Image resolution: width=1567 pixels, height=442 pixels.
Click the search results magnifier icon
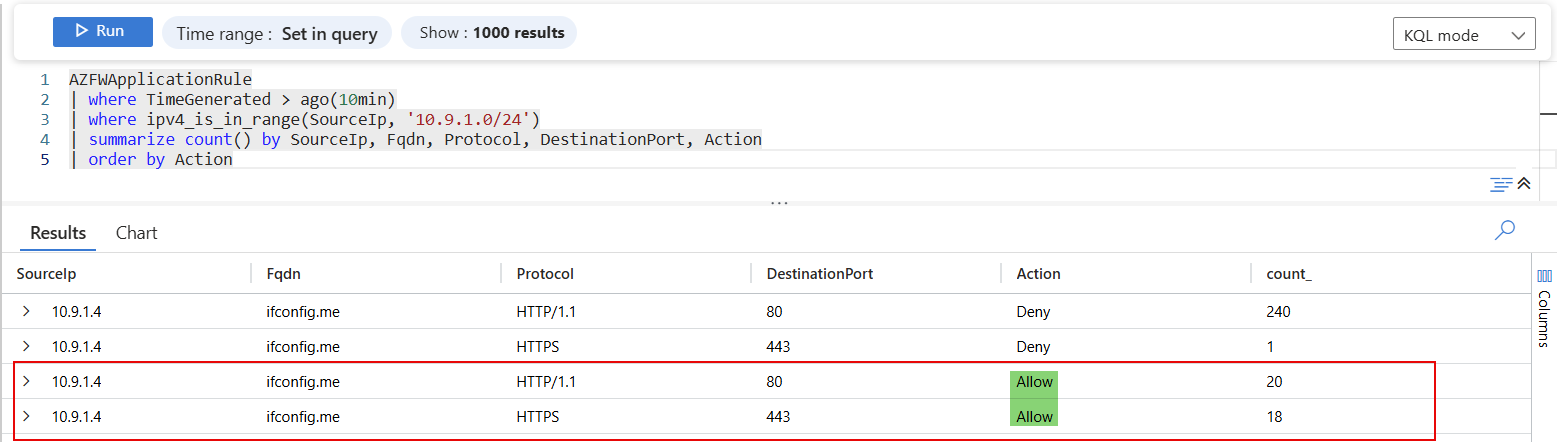click(x=1504, y=231)
